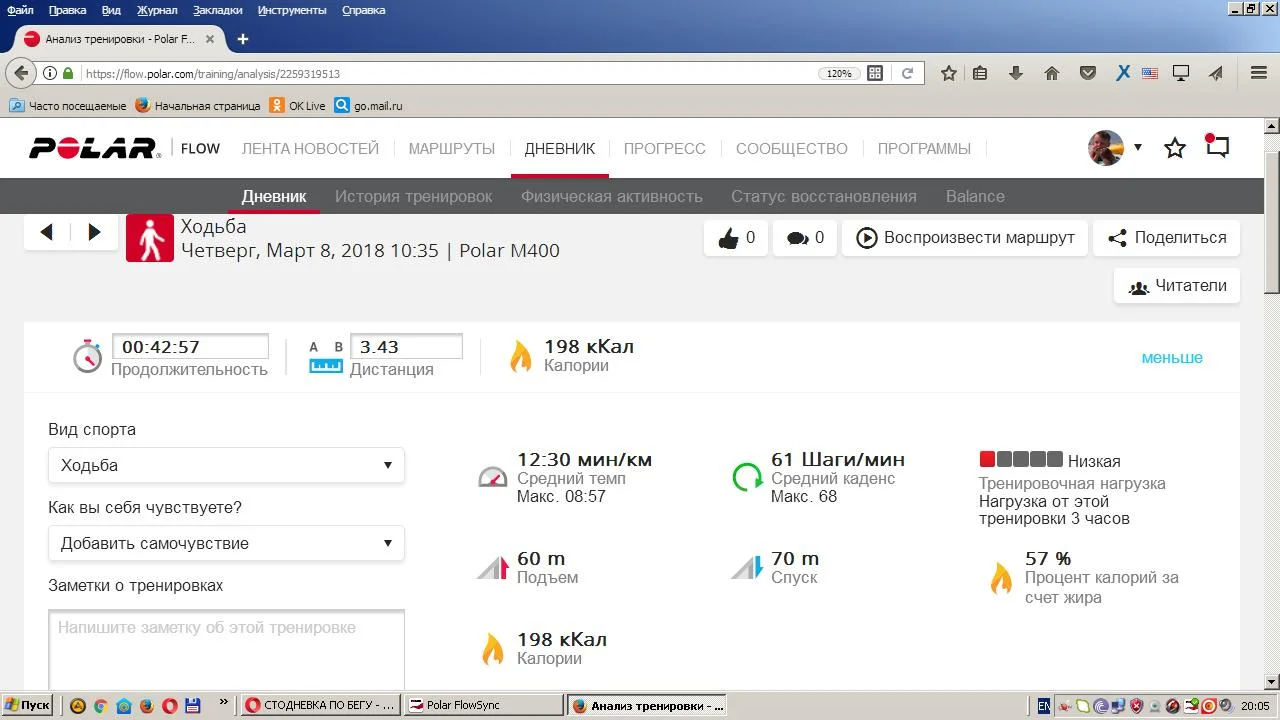Viewport: 1280px width, 720px height.
Task: Open МАРШРУТЫ in main navigation
Action: [452, 149]
